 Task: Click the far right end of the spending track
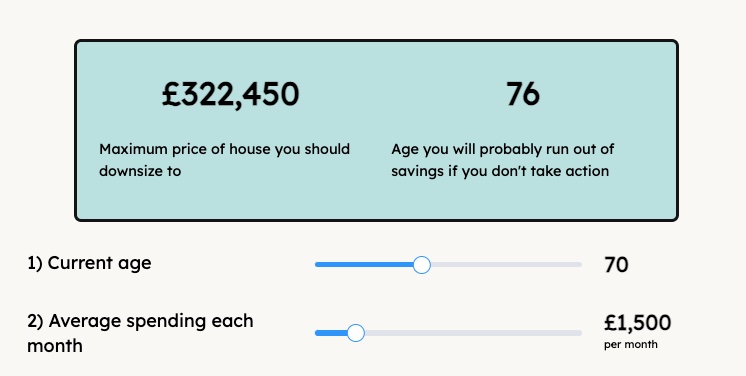(579, 333)
